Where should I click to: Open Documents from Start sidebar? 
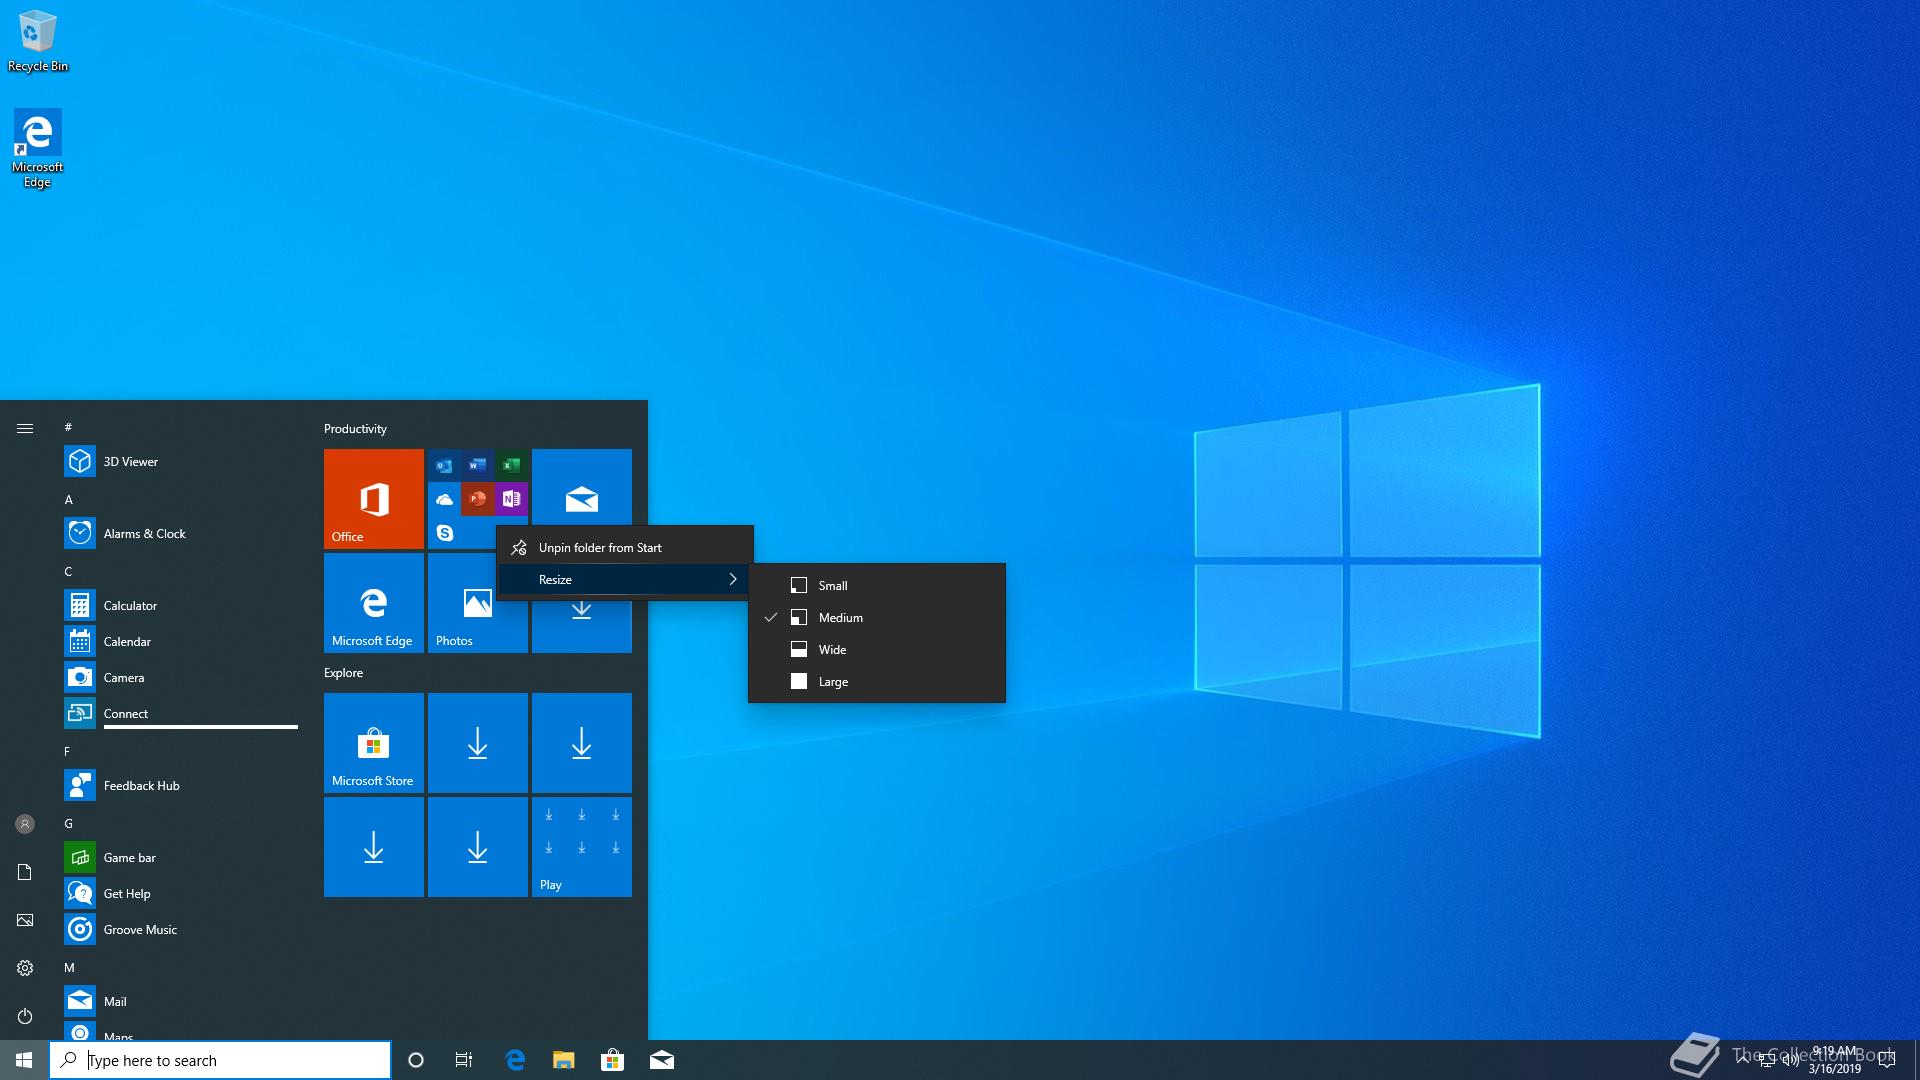pos(25,872)
